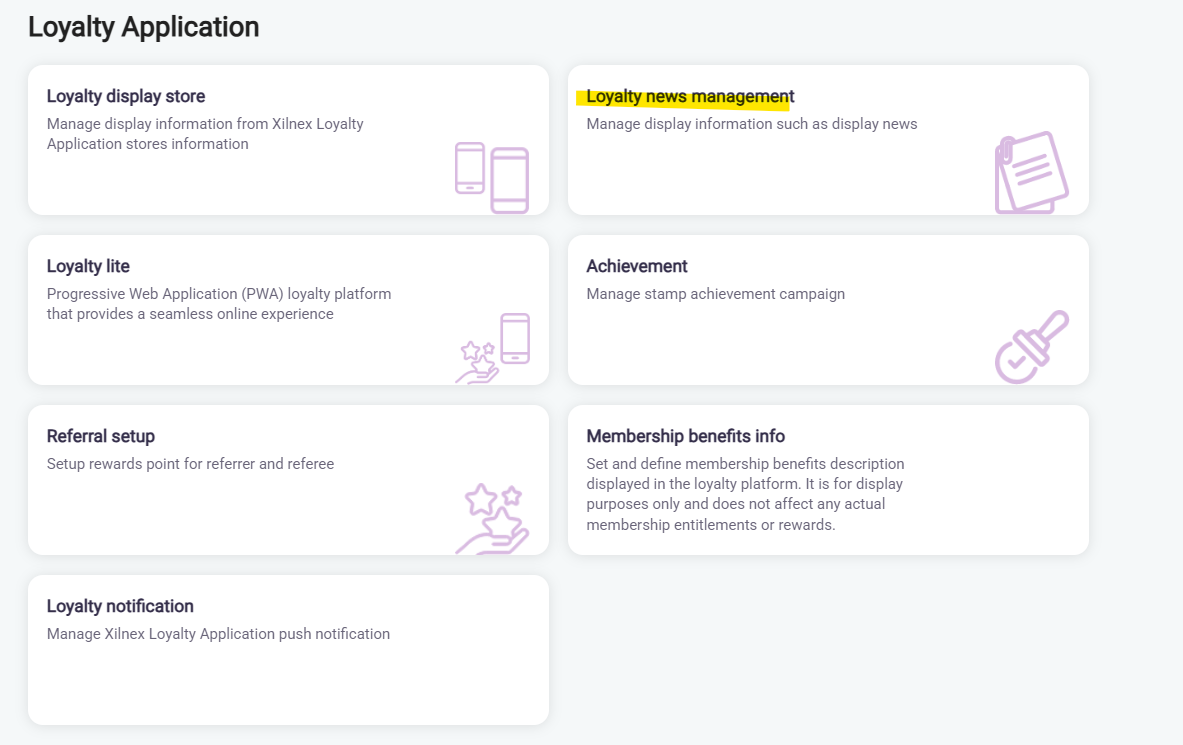Open the Referral setup title
Viewport: 1183px width, 745px height.
[x=101, y=437]
